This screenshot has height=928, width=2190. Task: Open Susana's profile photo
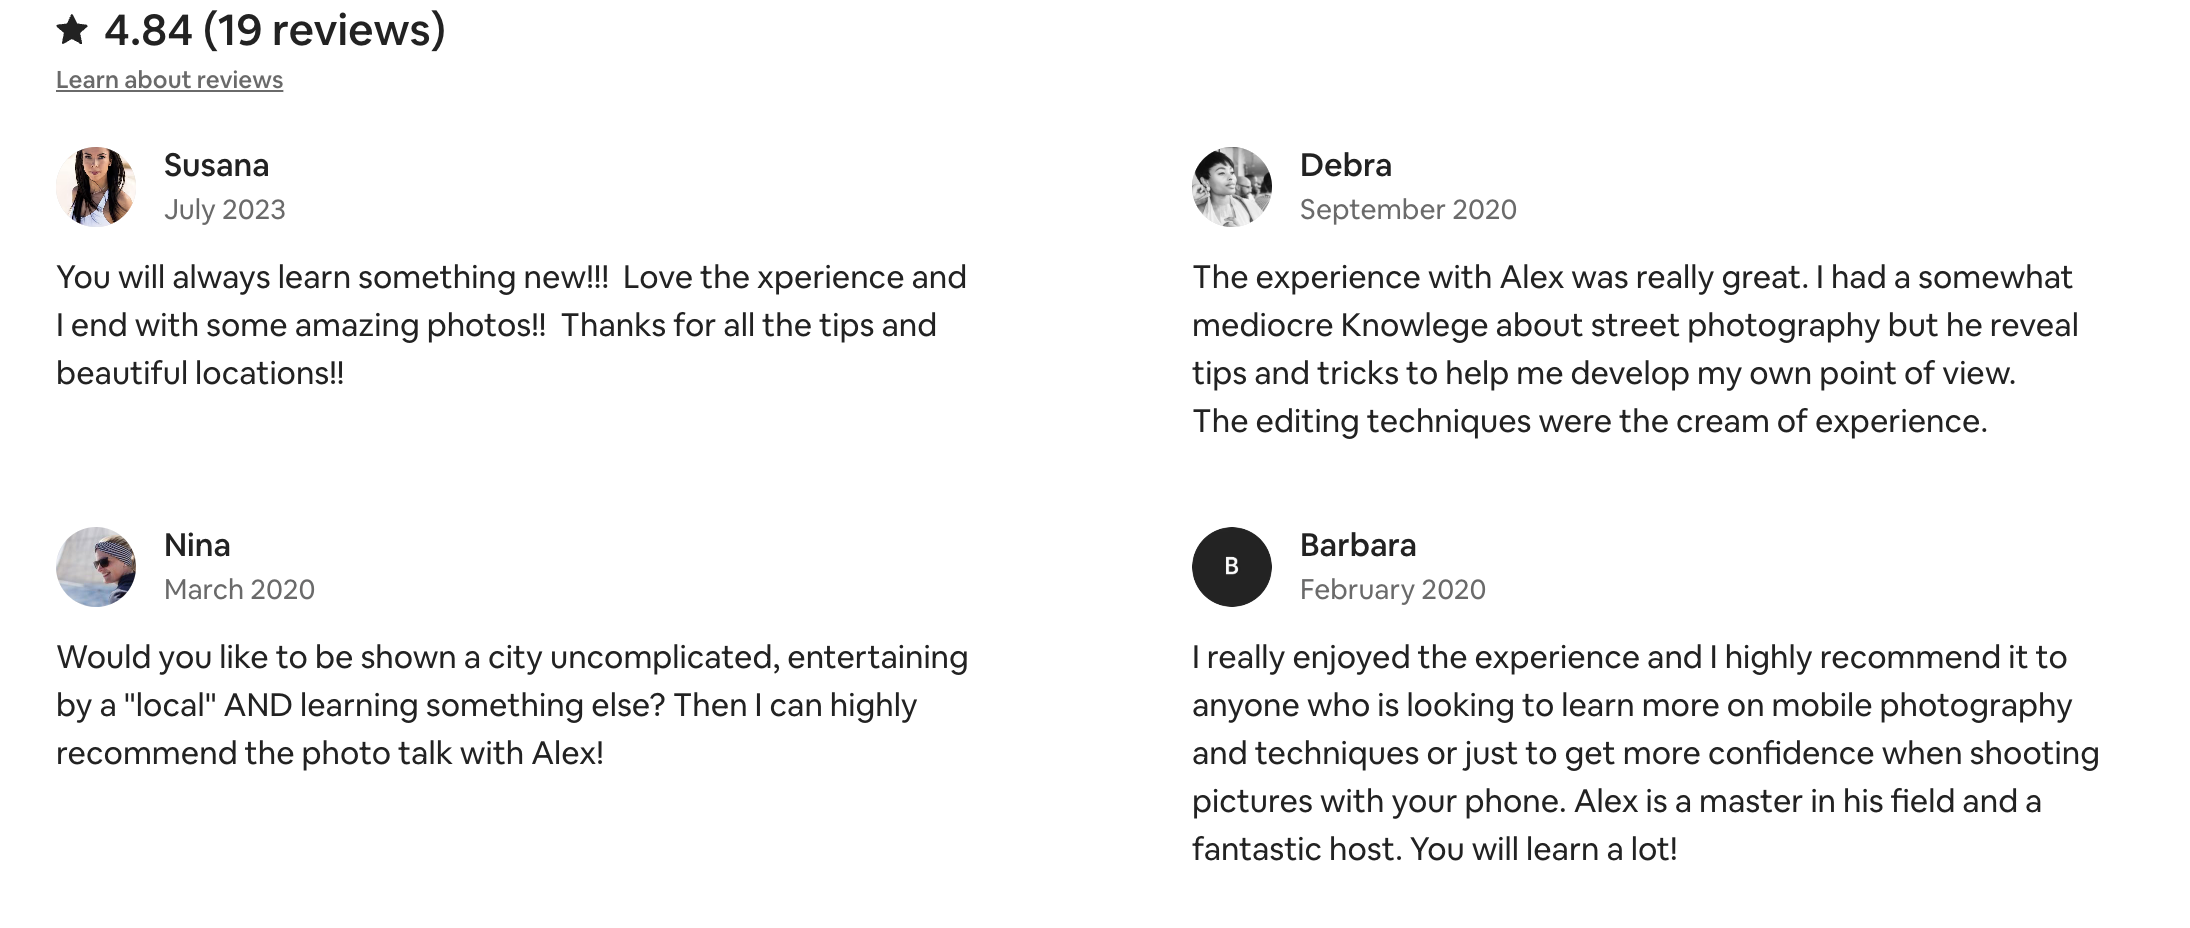[96, 187]
